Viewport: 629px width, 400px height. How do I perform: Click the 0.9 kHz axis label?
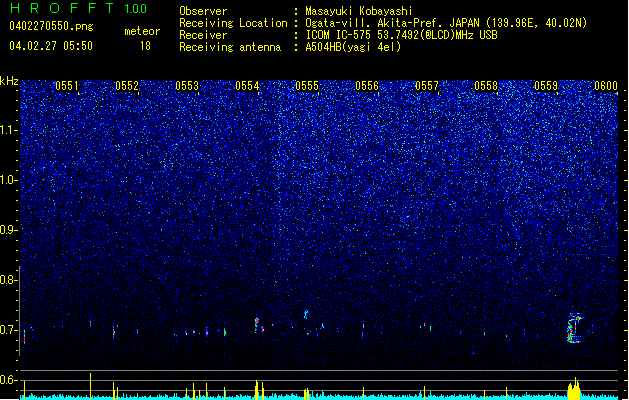click(9, 230)
